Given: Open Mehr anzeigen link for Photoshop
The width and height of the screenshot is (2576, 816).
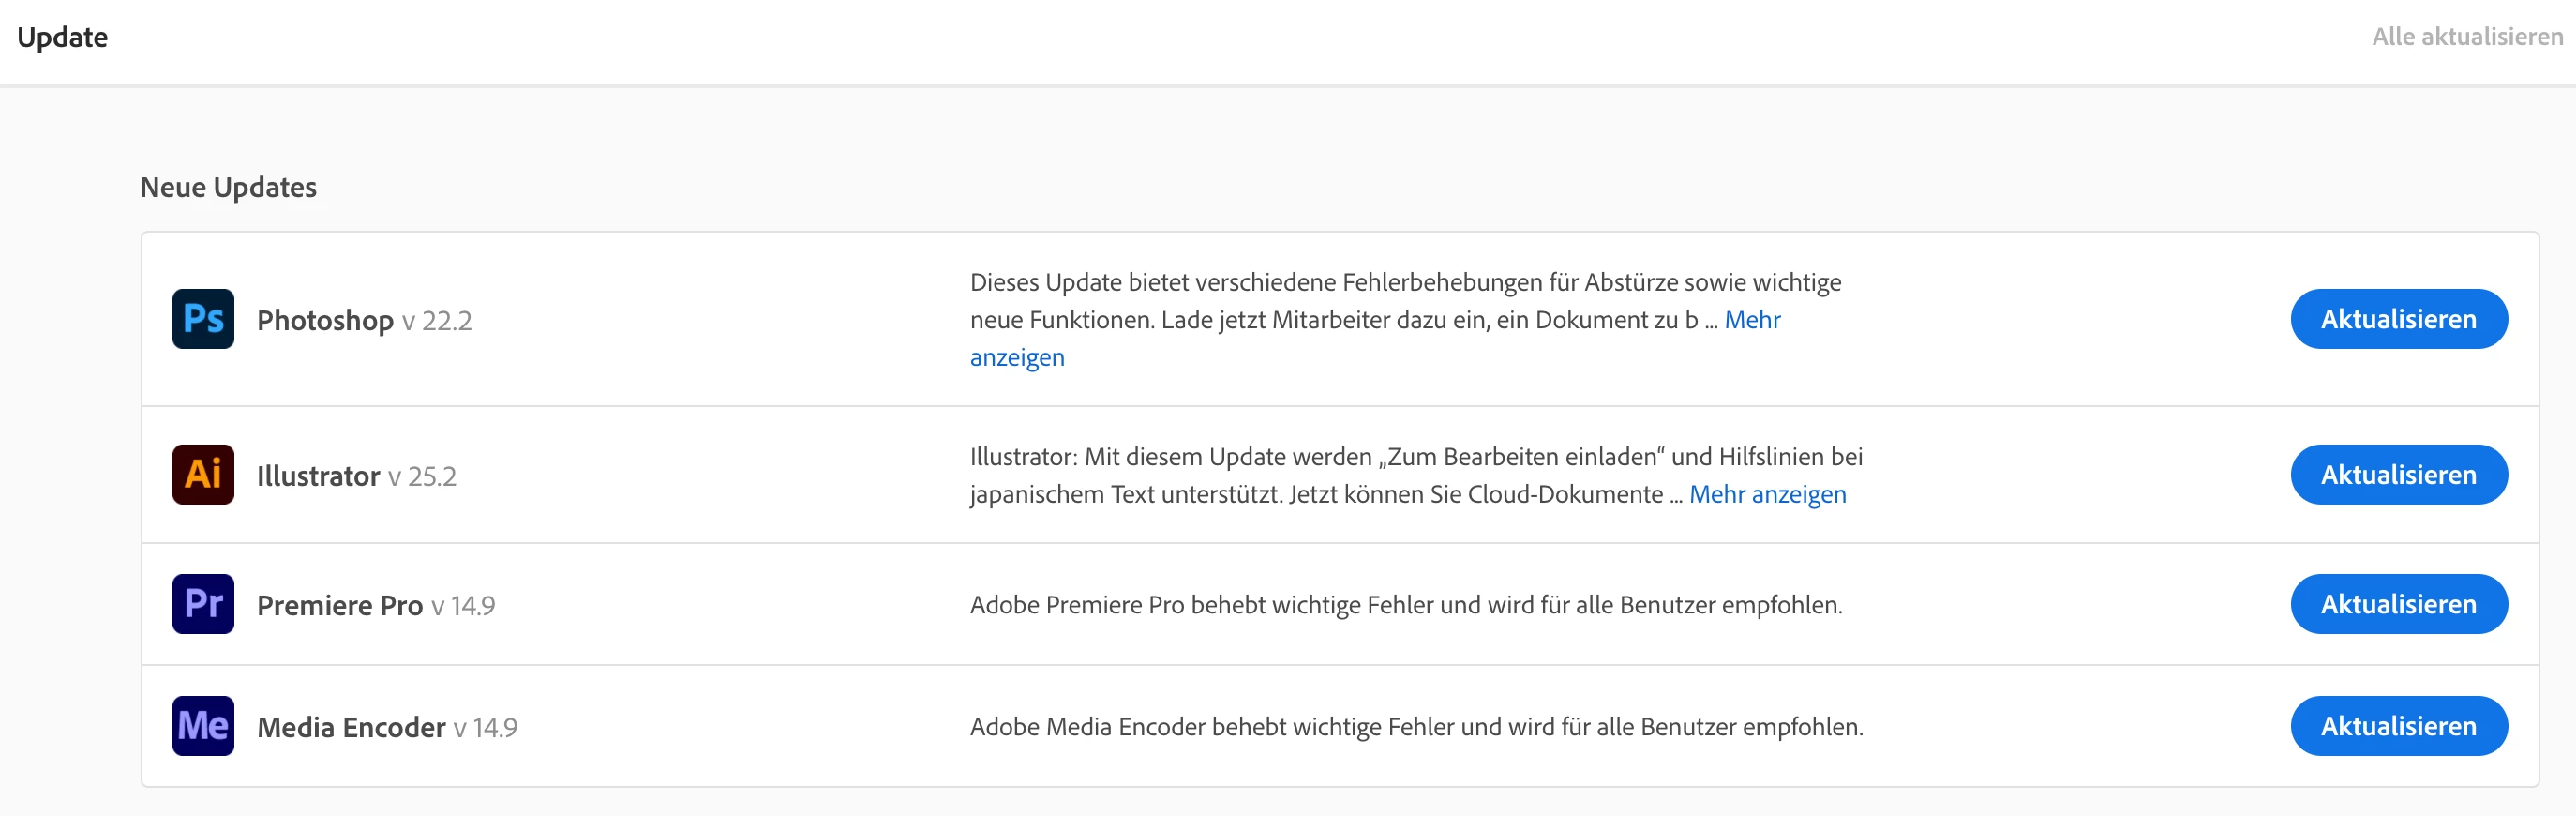Looking at the screenshot, I should (1752, 320).
